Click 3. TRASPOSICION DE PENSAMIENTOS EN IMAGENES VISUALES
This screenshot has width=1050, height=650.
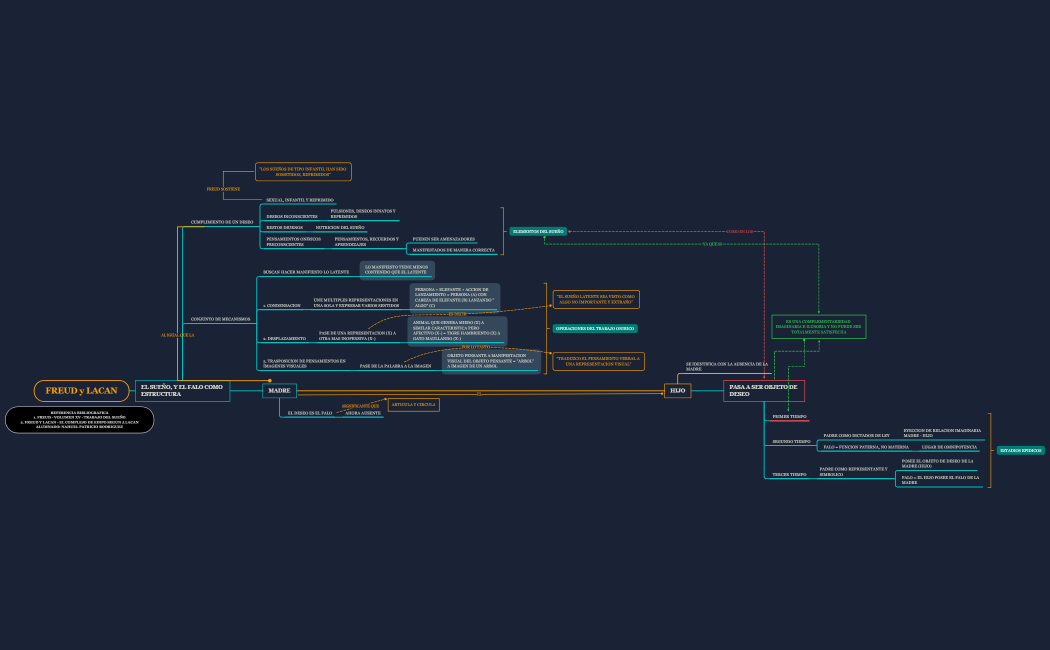pos(304,363)
